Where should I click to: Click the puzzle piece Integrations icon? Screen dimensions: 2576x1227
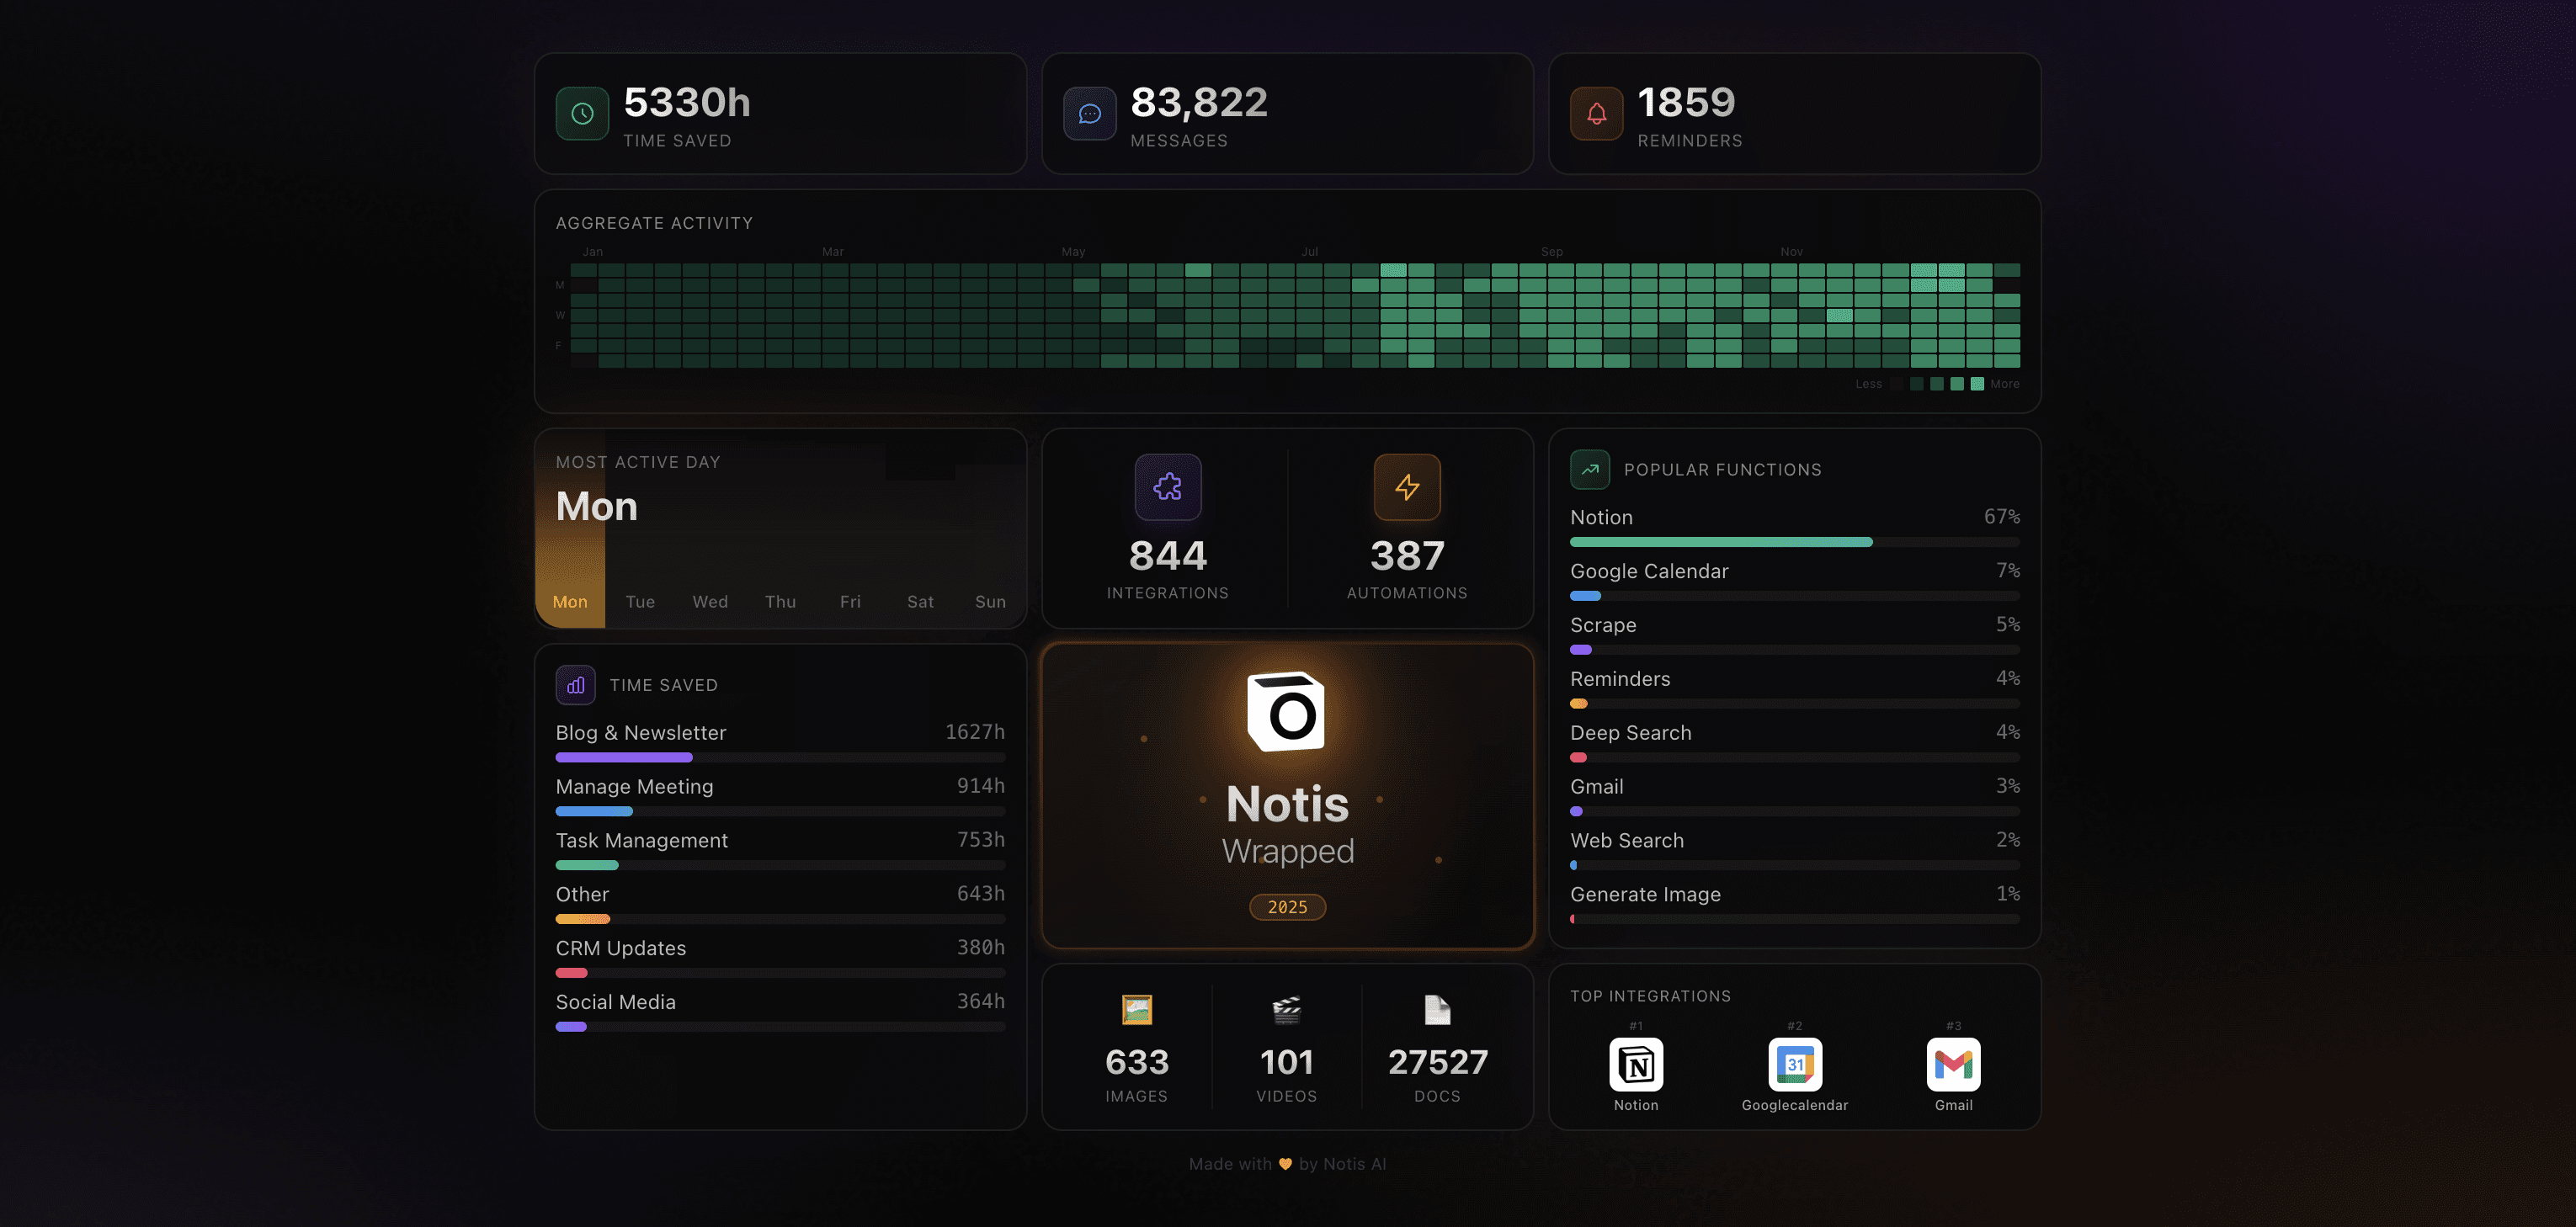[x=1167, y=487]
